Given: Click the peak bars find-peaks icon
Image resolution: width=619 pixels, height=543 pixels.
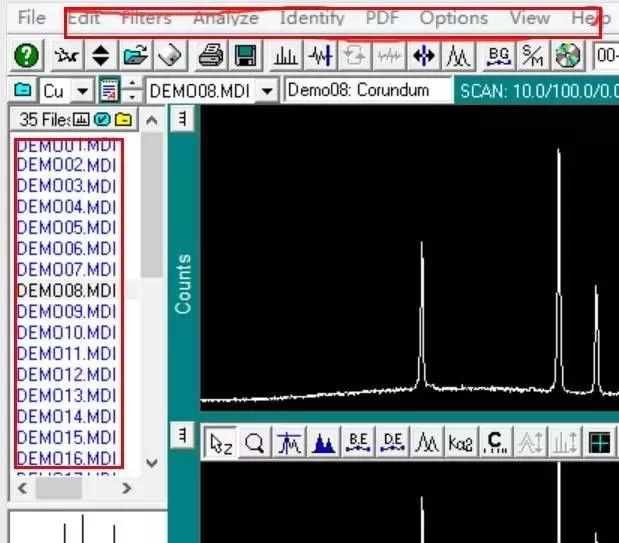Looking at the screenshot, I should point(285,55).
